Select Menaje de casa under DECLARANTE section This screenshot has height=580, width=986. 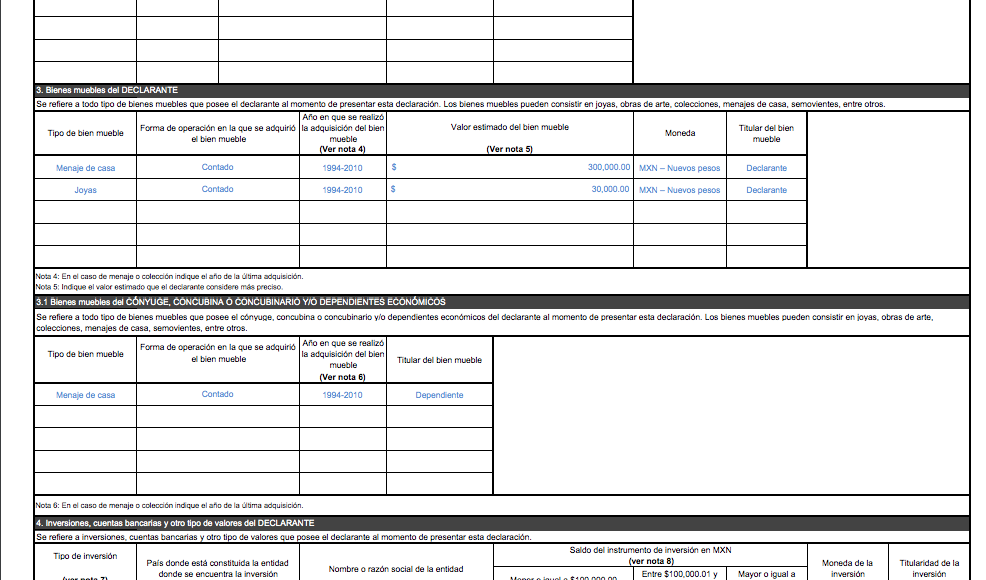[x=86, y=168]
